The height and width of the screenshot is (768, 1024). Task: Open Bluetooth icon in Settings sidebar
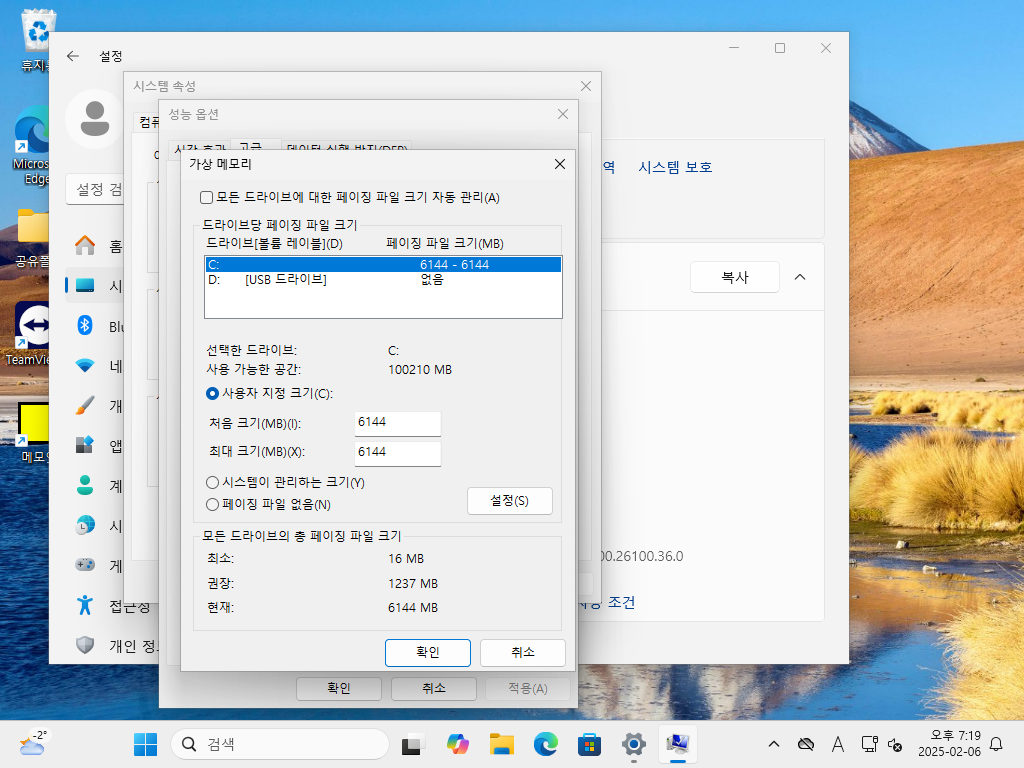coord(85,325)
